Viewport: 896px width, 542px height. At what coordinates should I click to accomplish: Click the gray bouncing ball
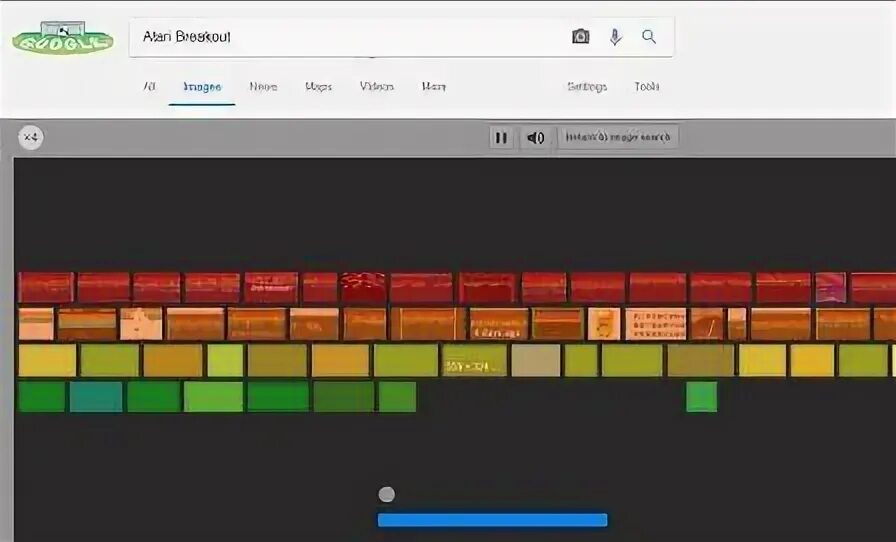pyautogui.click(x=387, y=494)
